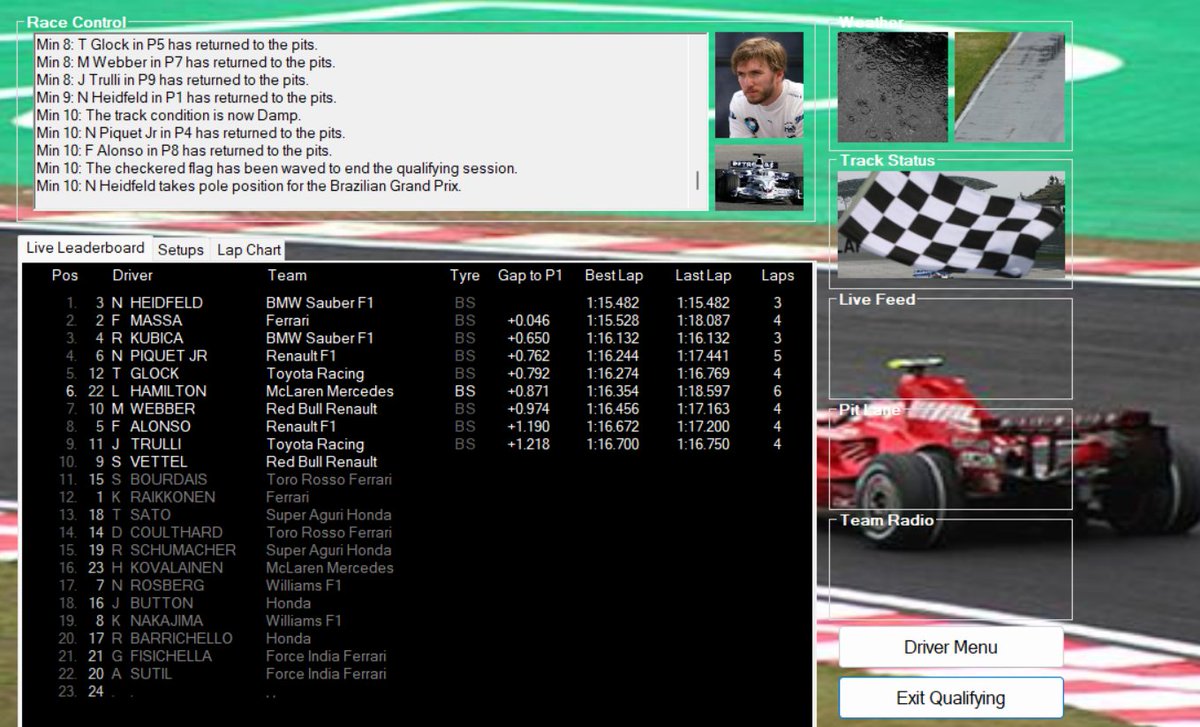Viewport: 1200px width, 727px height.
Task: Select the F ALONSO leaderboard row
Action: click(x=418, y=426)
